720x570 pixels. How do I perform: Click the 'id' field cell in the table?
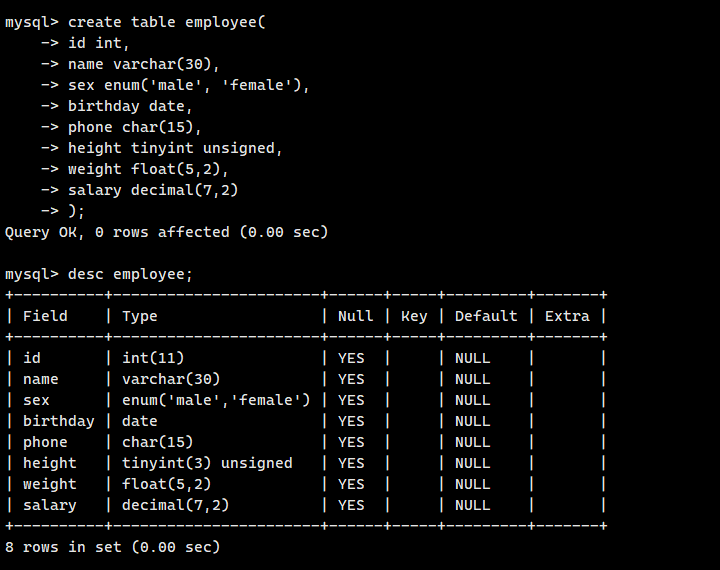click(32, 358)
